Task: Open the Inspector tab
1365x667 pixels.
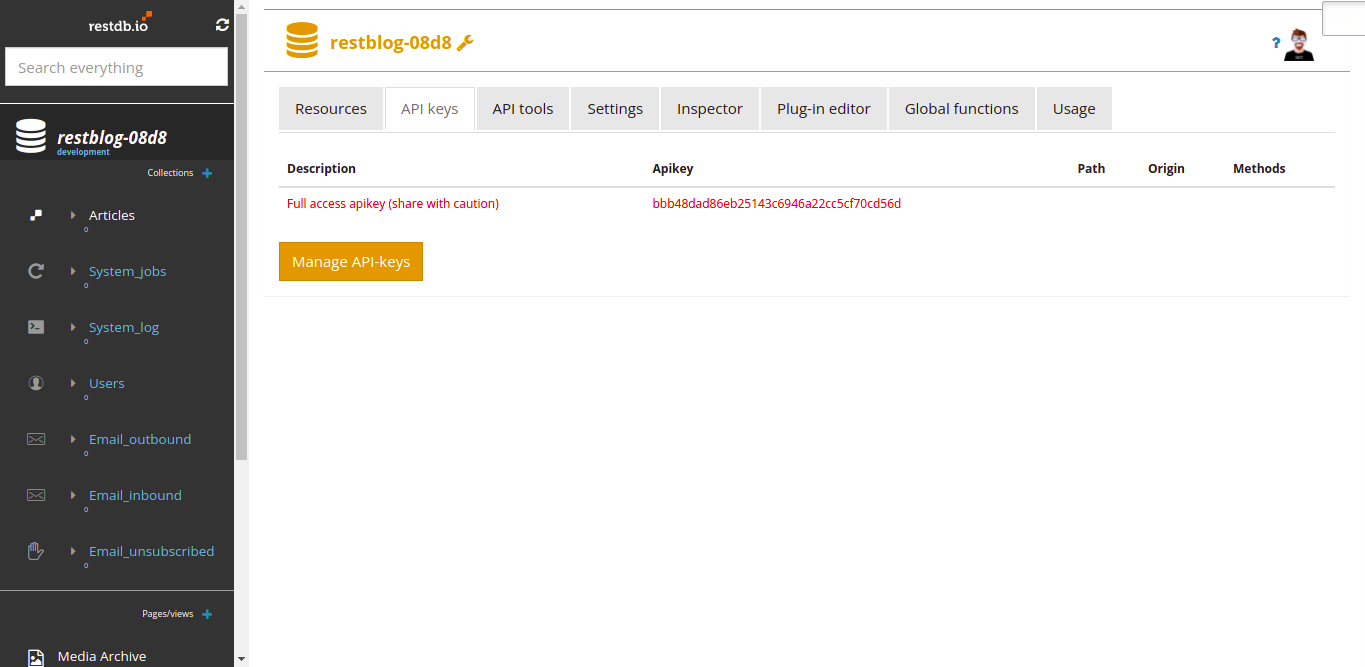Action: pos(710,109)
